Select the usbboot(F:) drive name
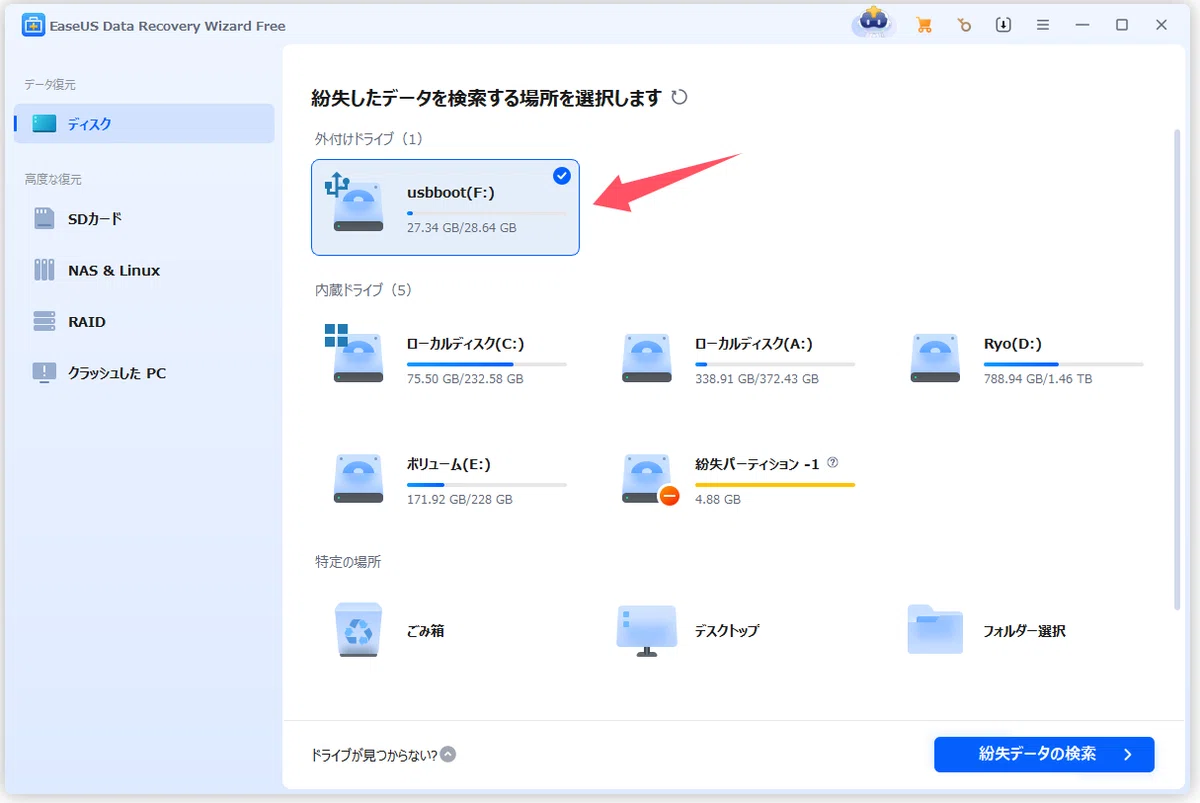1200x803 pixels. point(450,192)
